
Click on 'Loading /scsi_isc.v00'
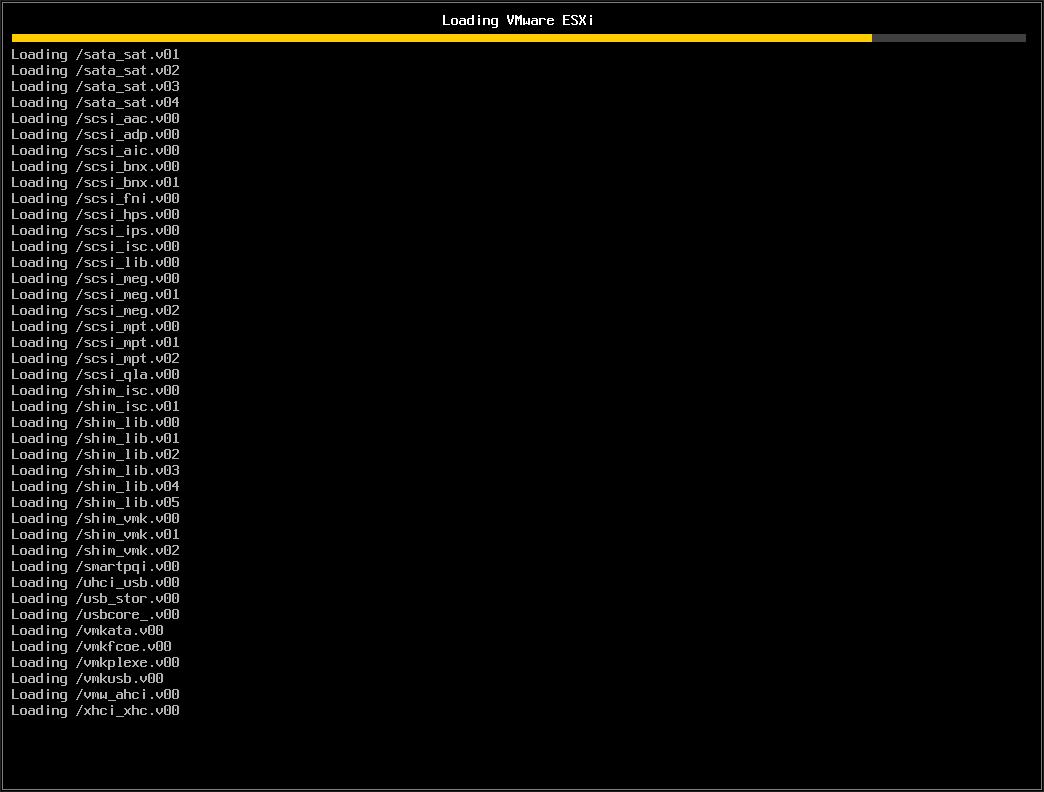[95, 246]
